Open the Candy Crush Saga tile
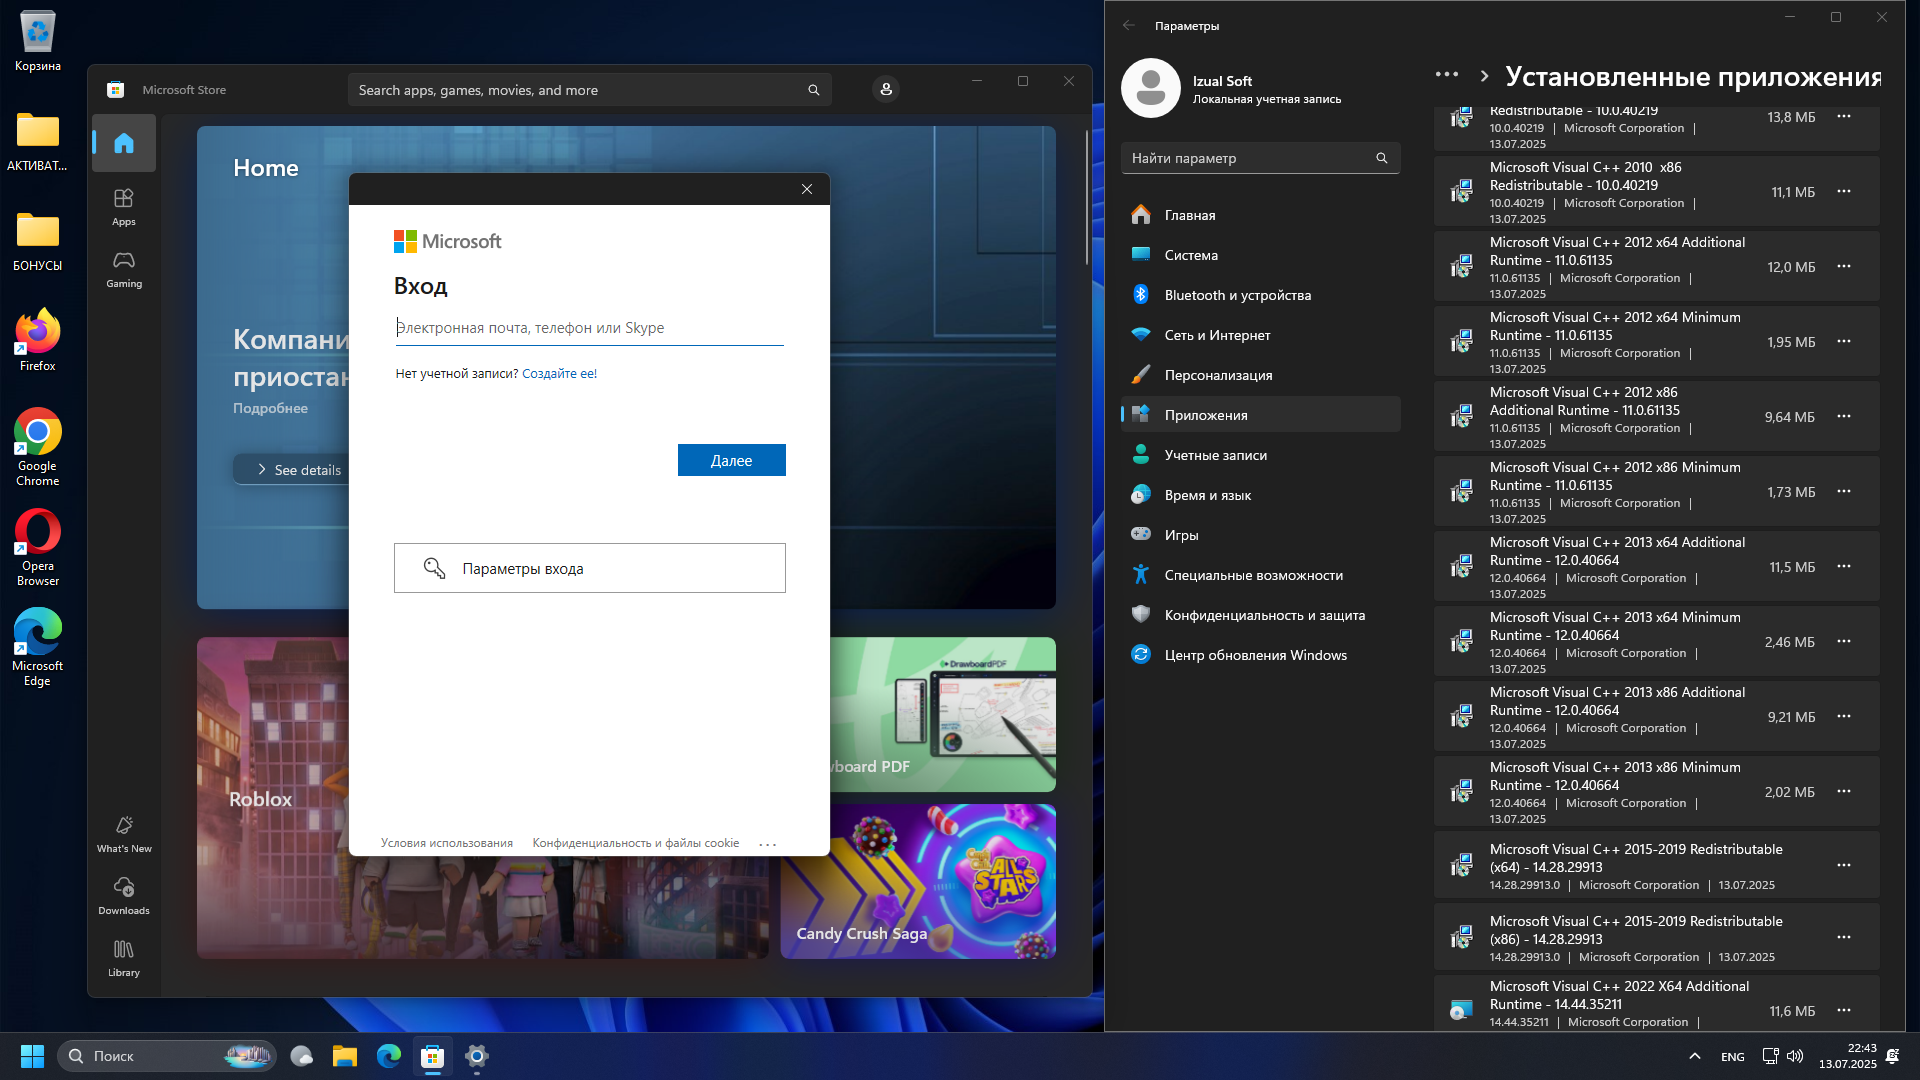The height and width of the screenshot is (1080, 1920). pyautogui.click(x=918, y=881)
